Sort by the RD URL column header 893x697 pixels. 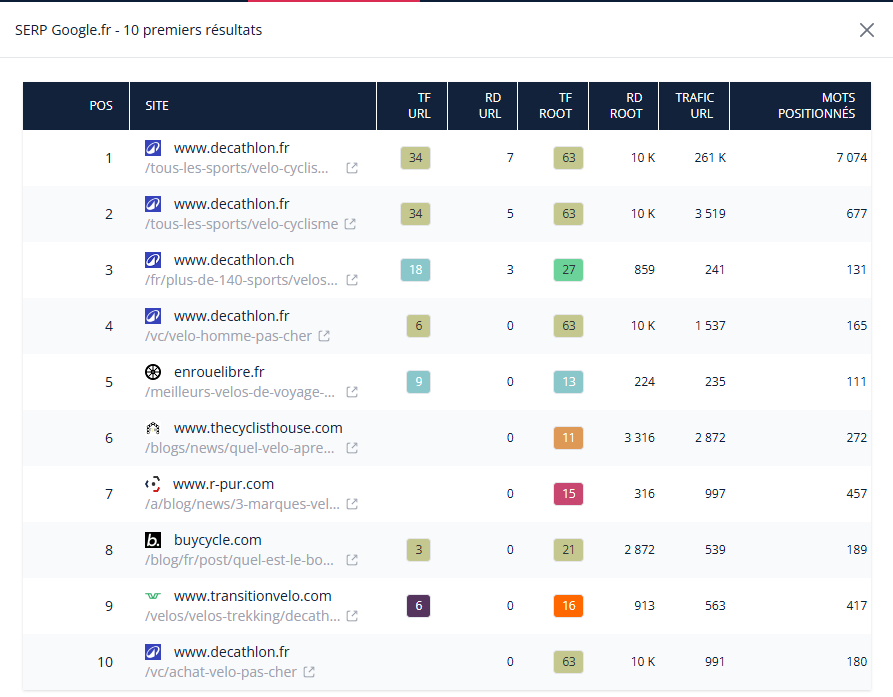click(x=482, y=106)
